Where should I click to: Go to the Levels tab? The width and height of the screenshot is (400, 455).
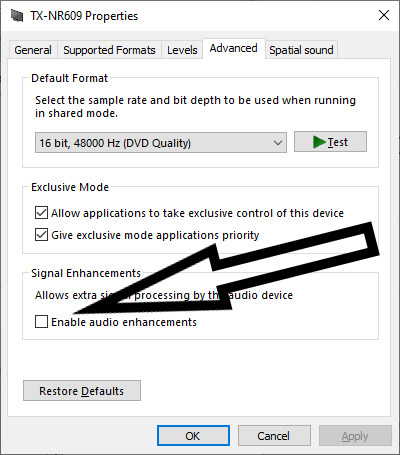(182, 50)
